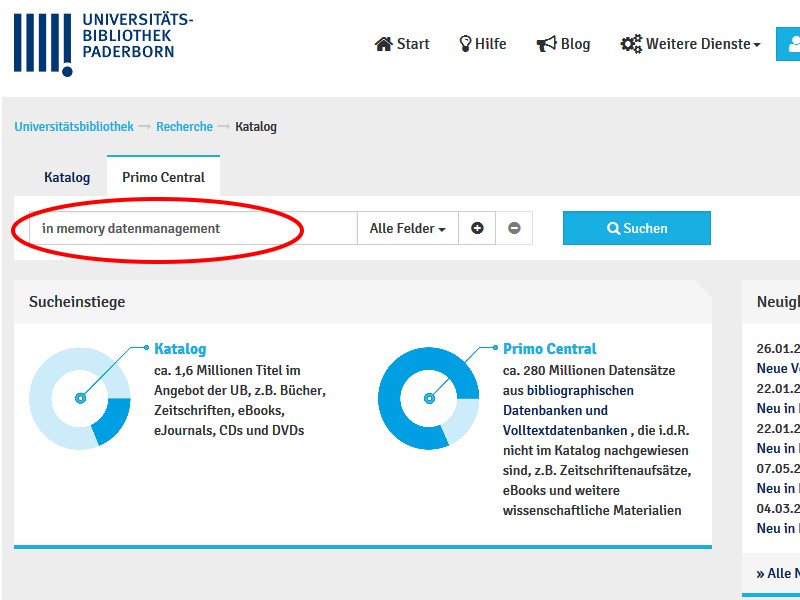Image resolution: width=800 pixels, height=600 pixels.
Task: Click the Suchen search button
Action: tap(637, 228)
